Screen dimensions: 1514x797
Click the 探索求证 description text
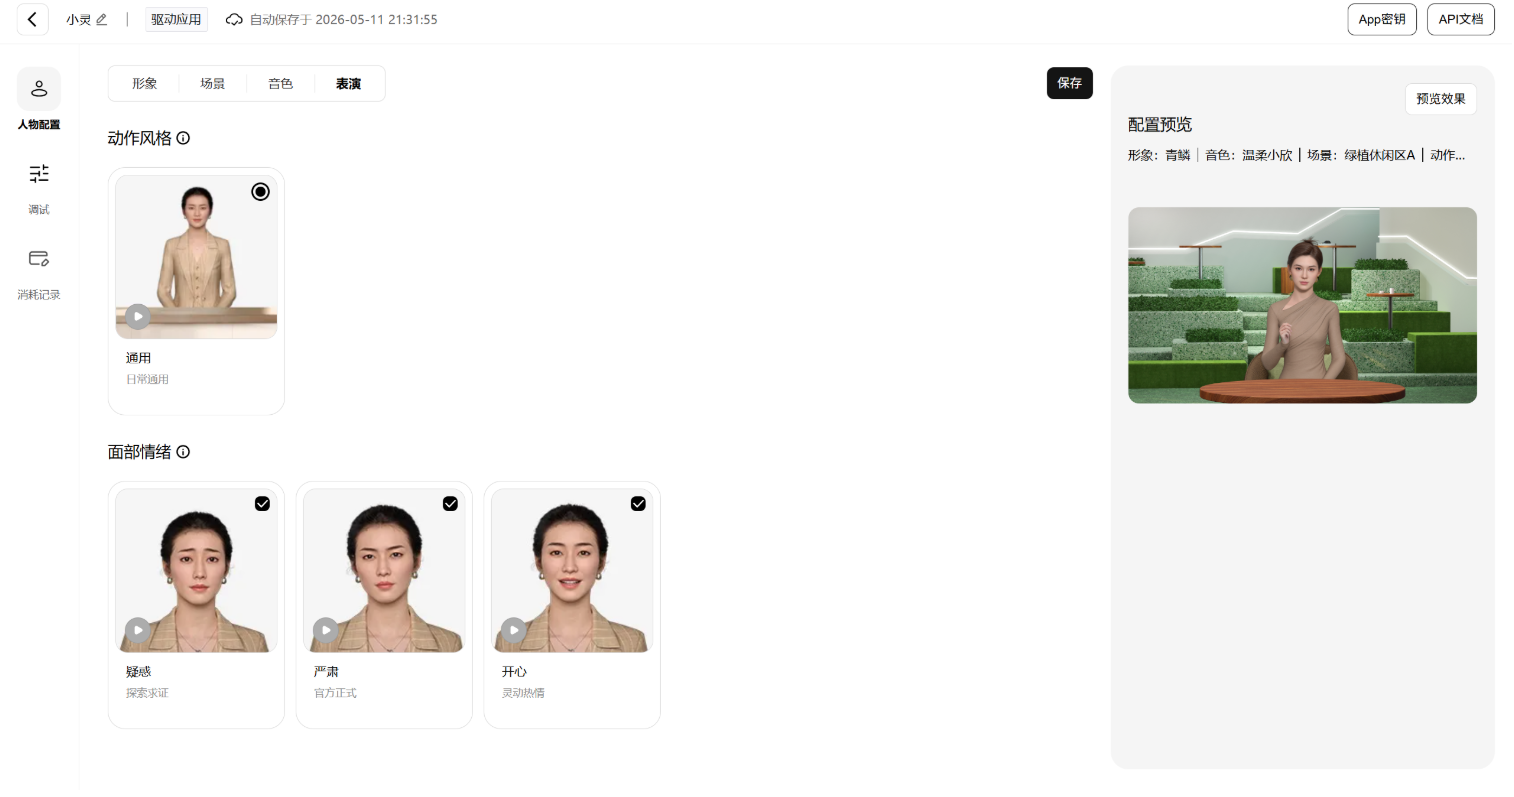147,693
